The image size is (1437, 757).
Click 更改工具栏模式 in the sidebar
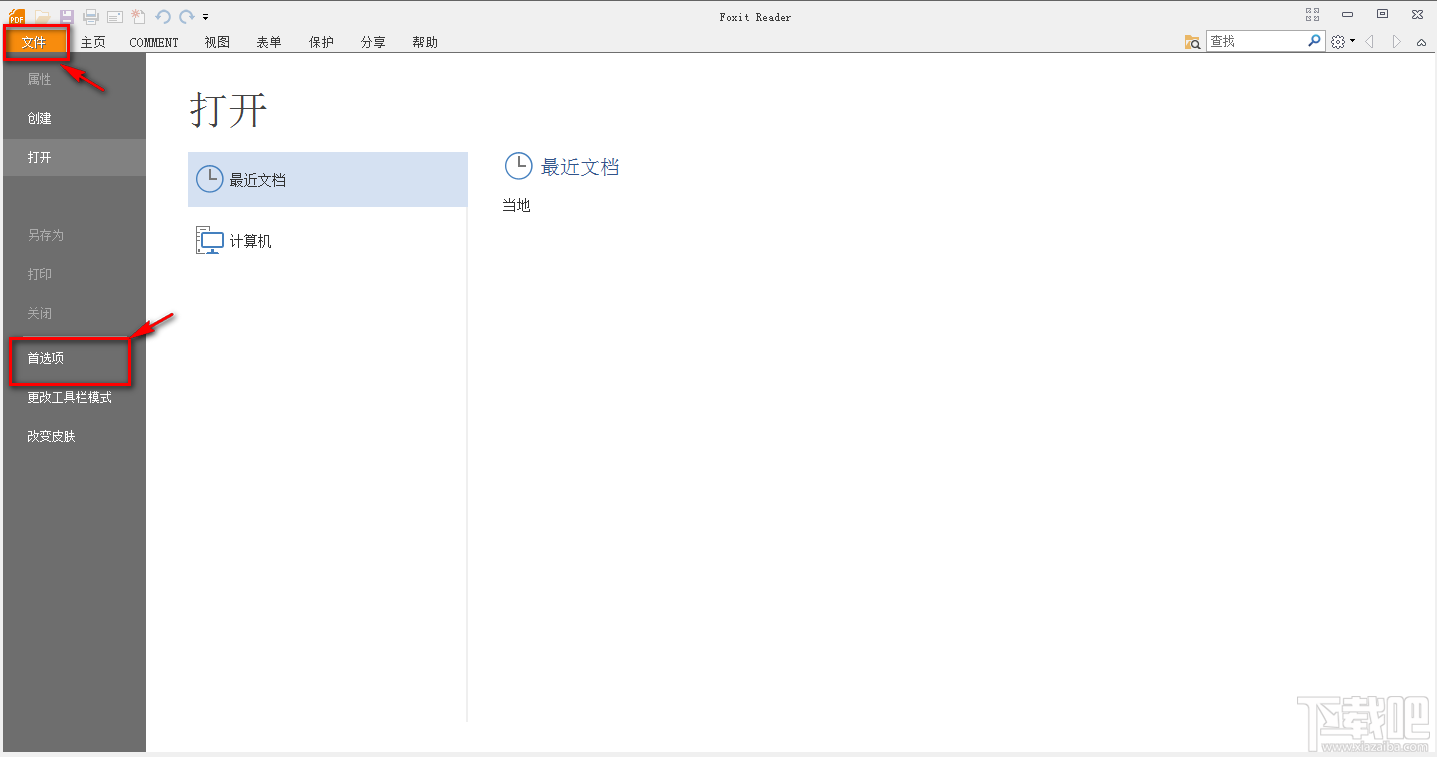point(74,397)
